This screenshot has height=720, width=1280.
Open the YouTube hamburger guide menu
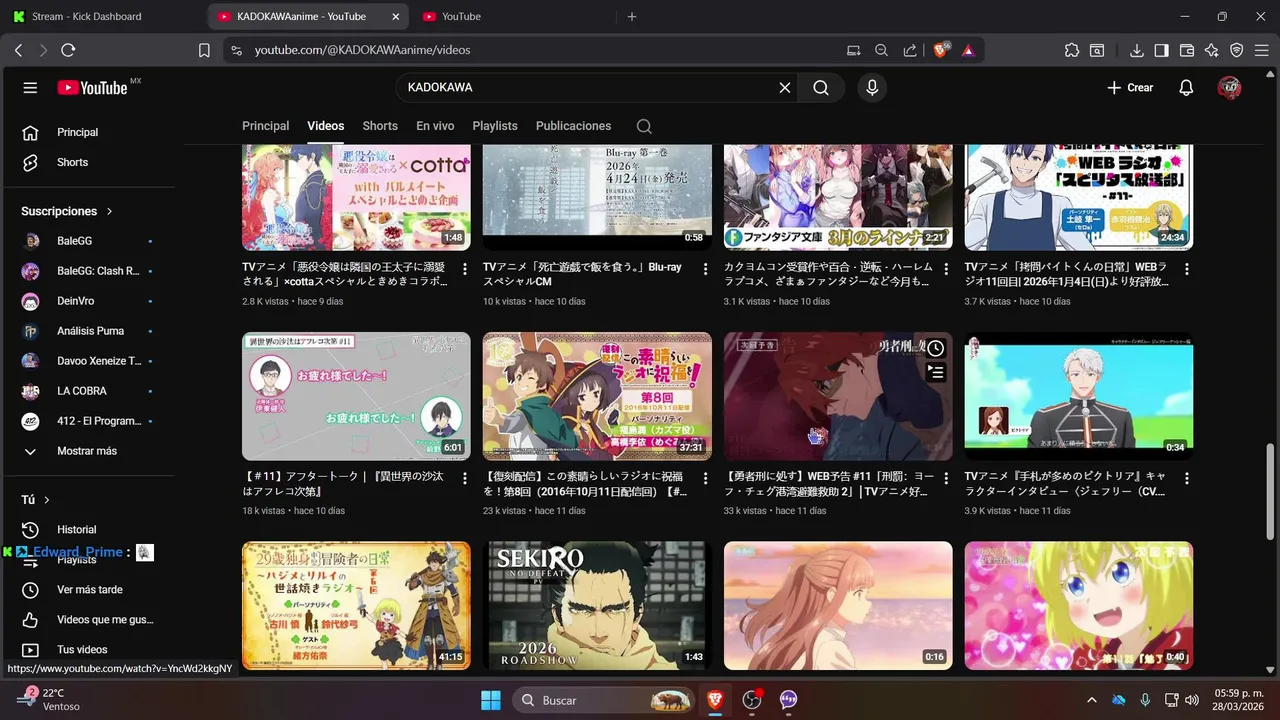(30, 88)
